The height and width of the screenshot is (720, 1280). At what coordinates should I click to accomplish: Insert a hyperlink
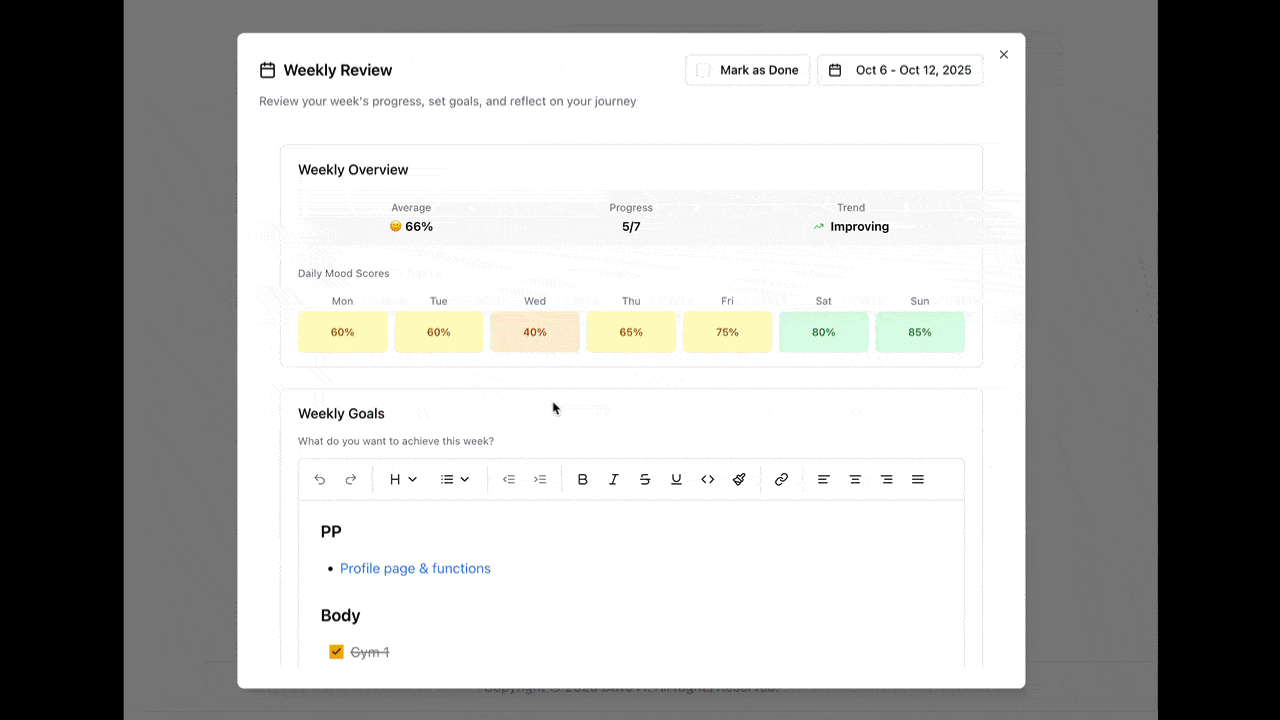click(x=781, y=479)
